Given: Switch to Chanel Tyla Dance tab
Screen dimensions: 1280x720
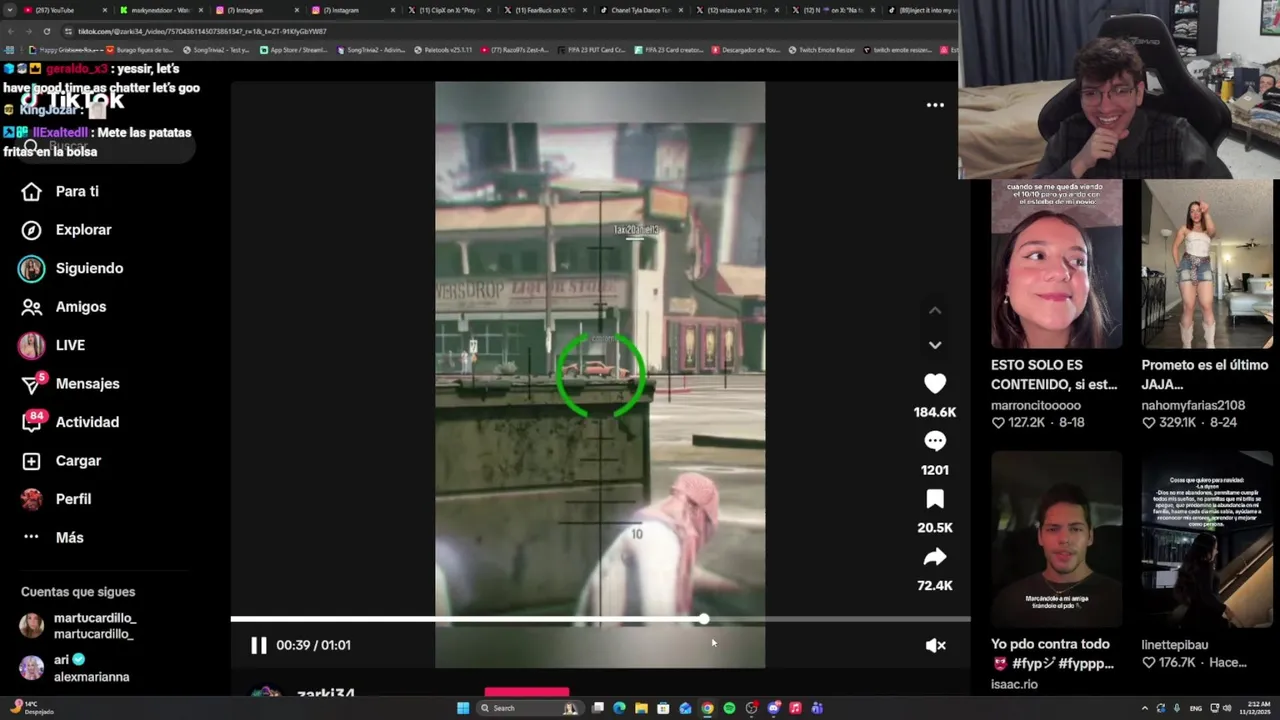Looking at the screenshot, I should point(640,10).
